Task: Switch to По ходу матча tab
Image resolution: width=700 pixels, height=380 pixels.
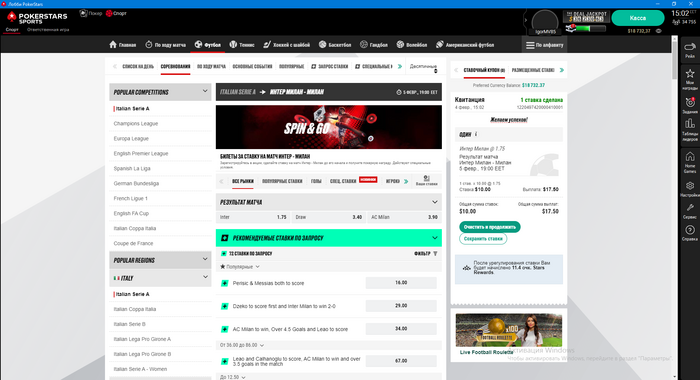Action: (211, 67)
